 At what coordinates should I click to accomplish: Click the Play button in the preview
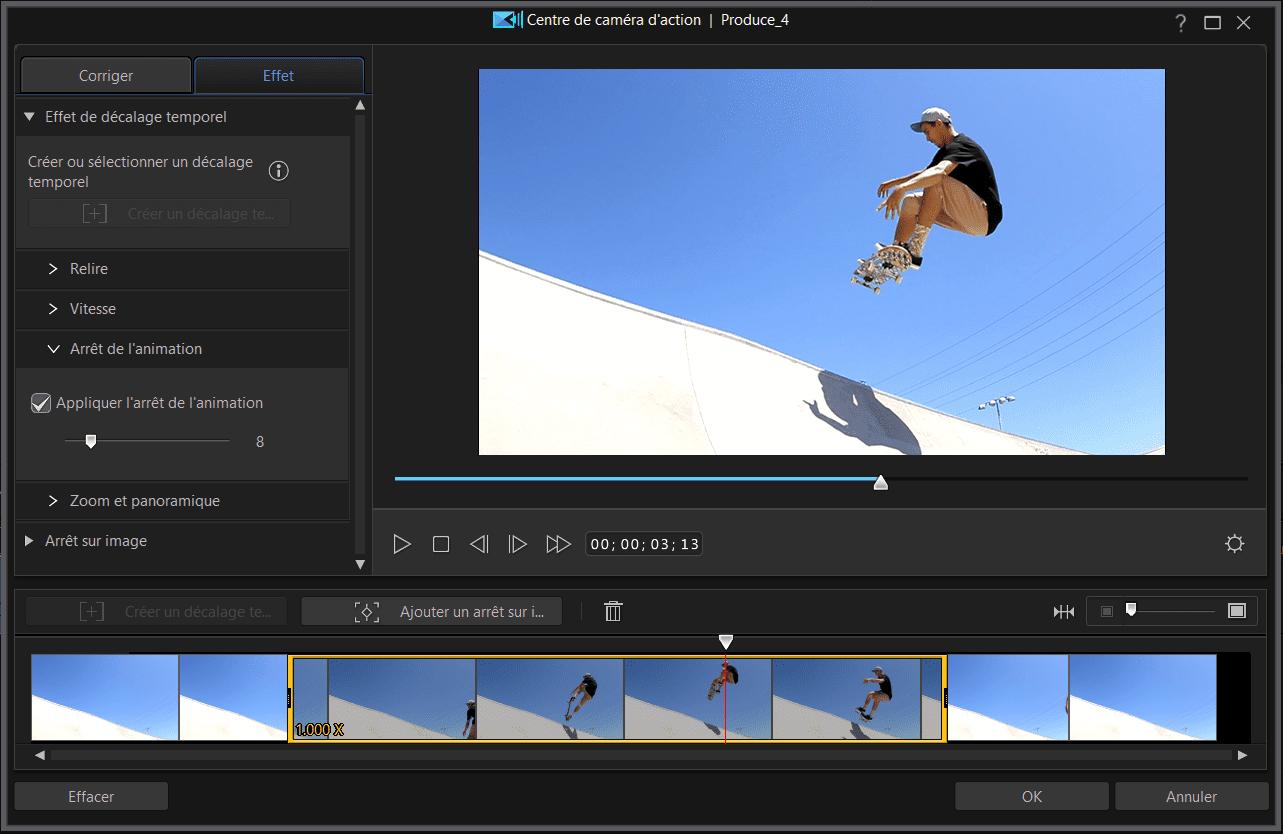[402, 543]
